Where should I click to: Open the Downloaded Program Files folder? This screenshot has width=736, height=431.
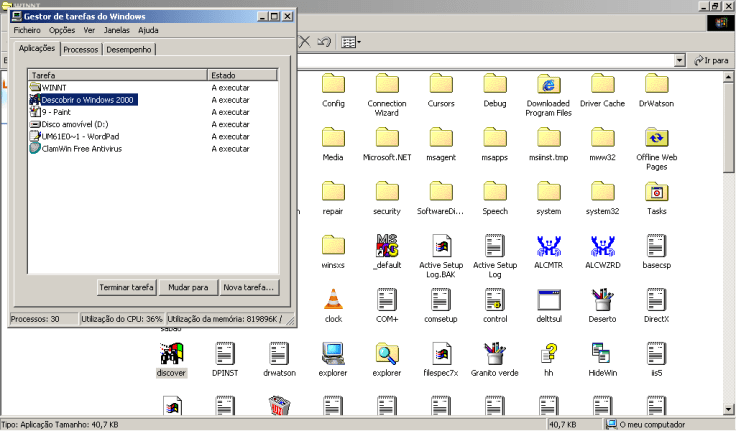[x=548, y=85]
